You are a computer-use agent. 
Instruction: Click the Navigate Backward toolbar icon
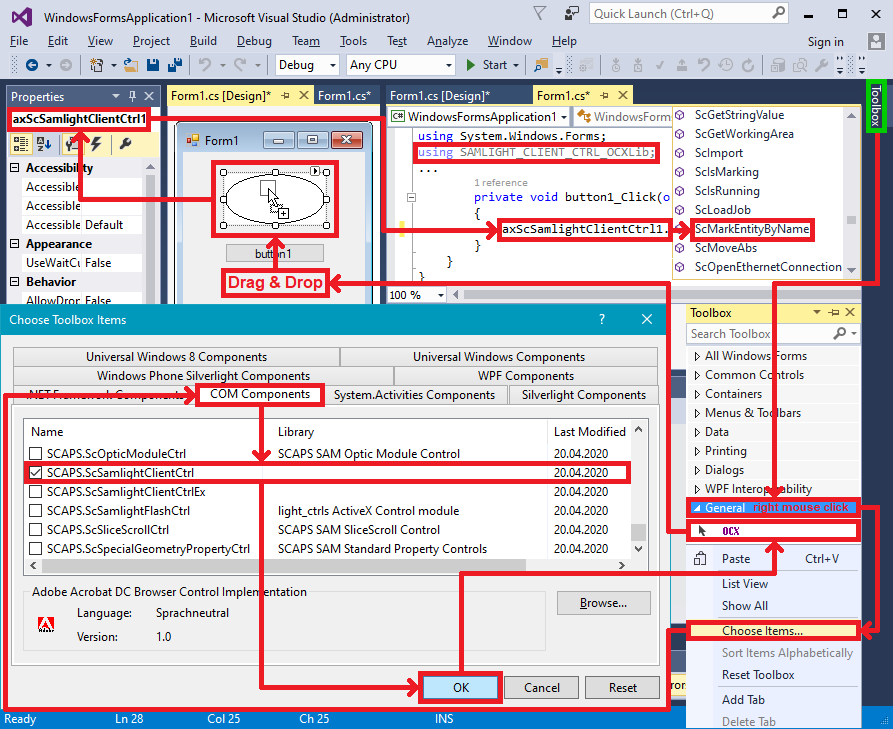click(x=32, y=65)
